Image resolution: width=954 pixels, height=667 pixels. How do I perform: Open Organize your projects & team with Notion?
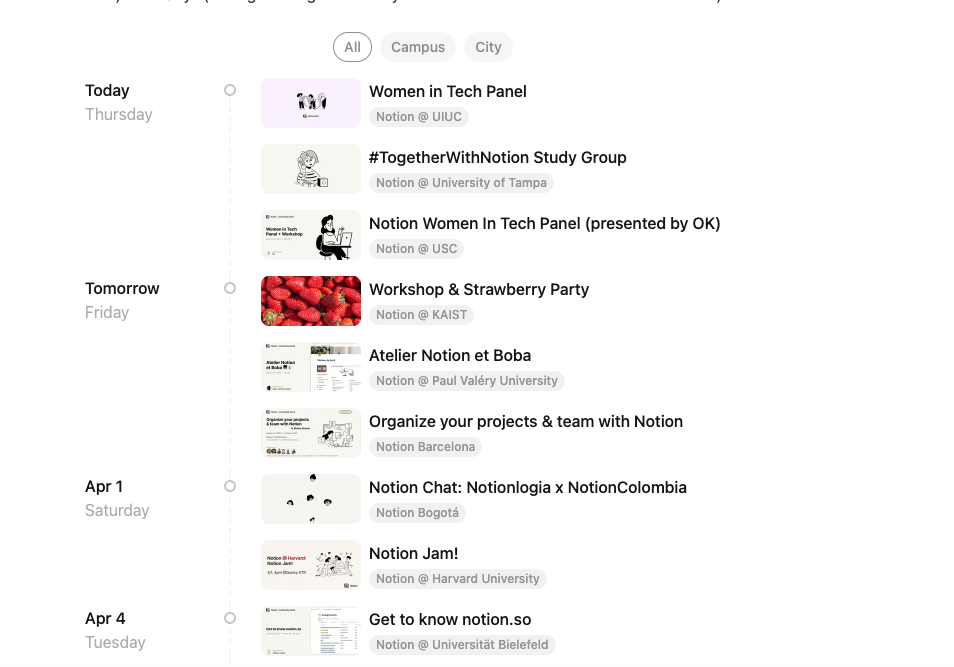click(526, 422)
